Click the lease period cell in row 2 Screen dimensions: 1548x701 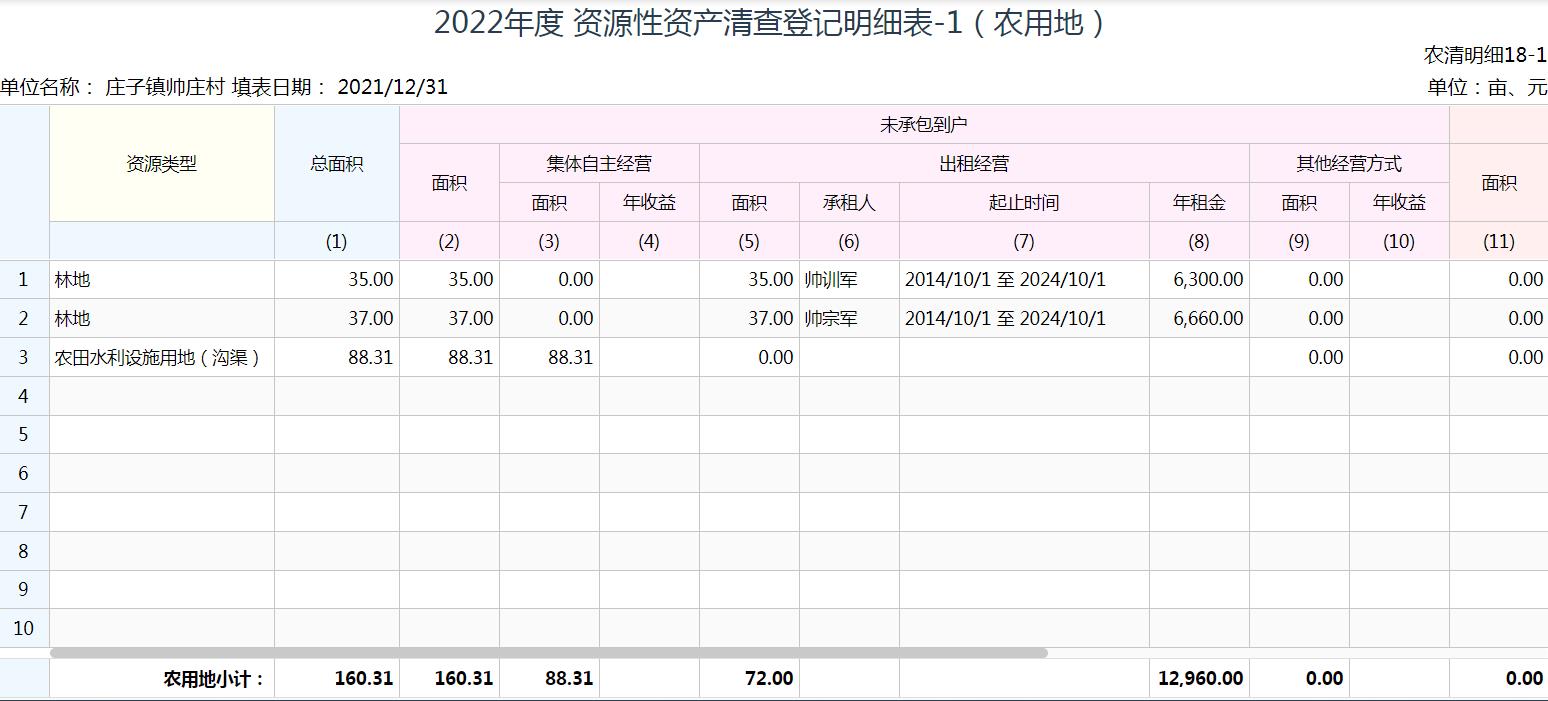[1023, 319]
